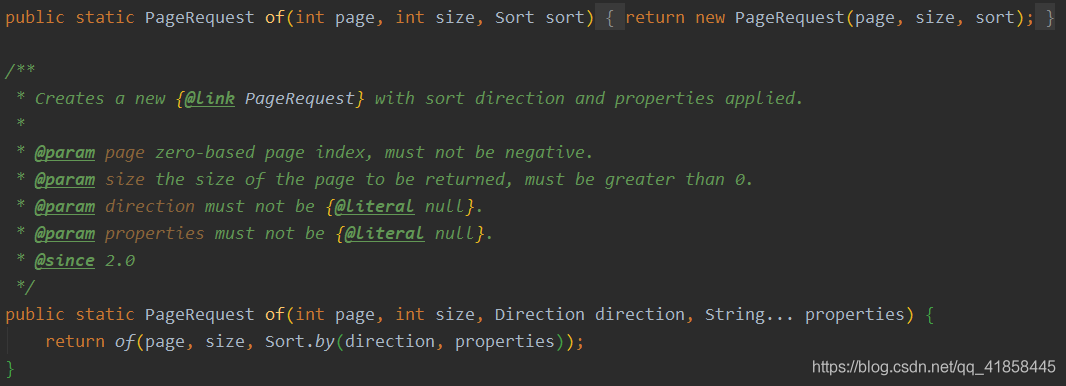Click the Sort type in first method signature
The height and width of the screenshot is (386, 1066).
(515, 18)
